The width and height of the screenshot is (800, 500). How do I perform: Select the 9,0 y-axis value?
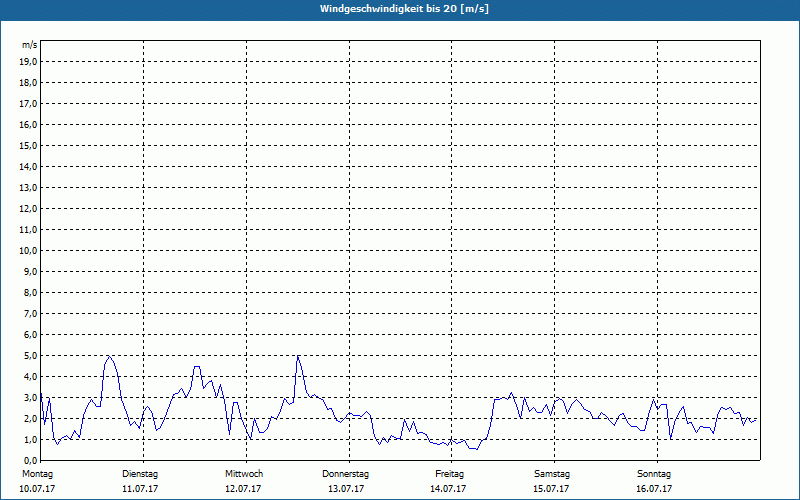(30, 271)
